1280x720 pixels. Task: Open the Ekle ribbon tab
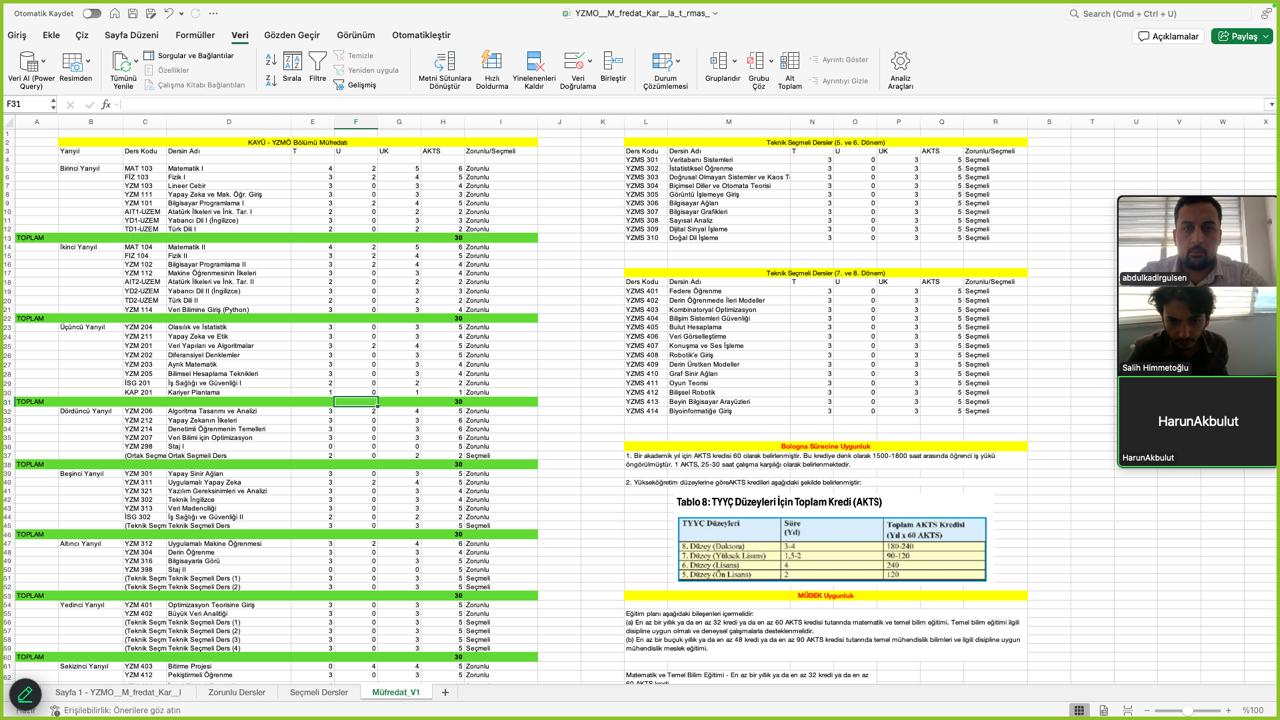tap(51, 35)
